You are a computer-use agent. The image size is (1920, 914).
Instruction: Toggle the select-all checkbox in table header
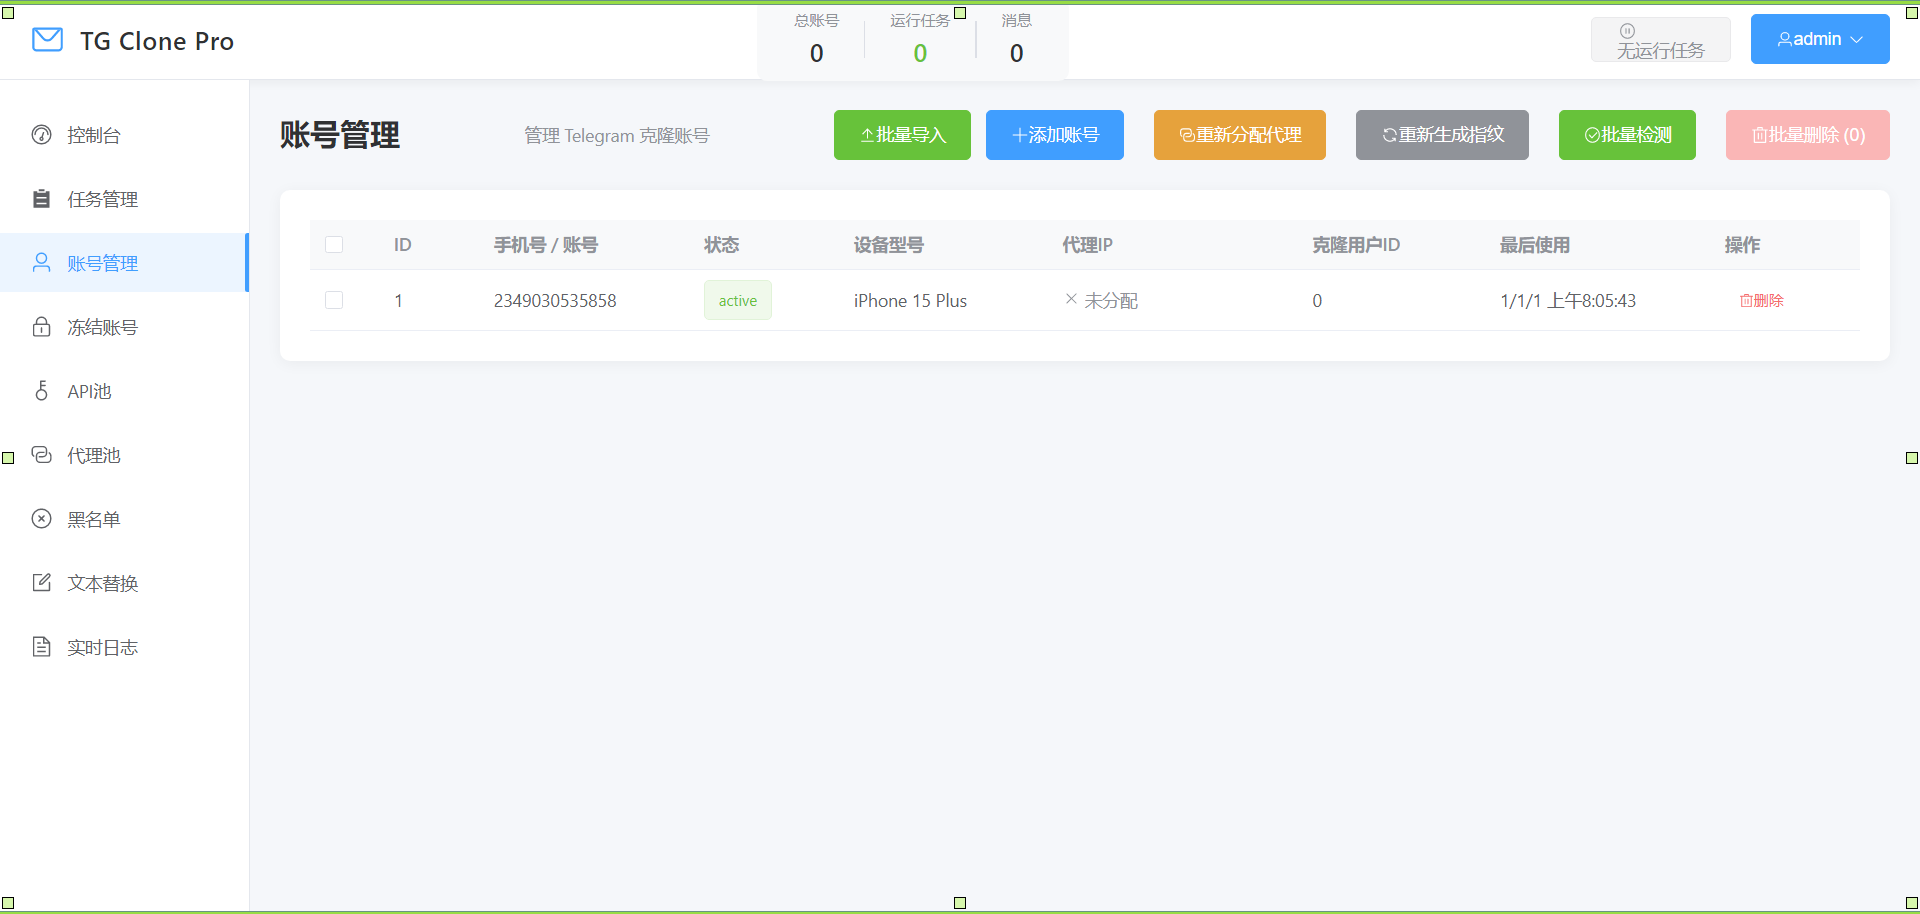(x=334, y=245)
